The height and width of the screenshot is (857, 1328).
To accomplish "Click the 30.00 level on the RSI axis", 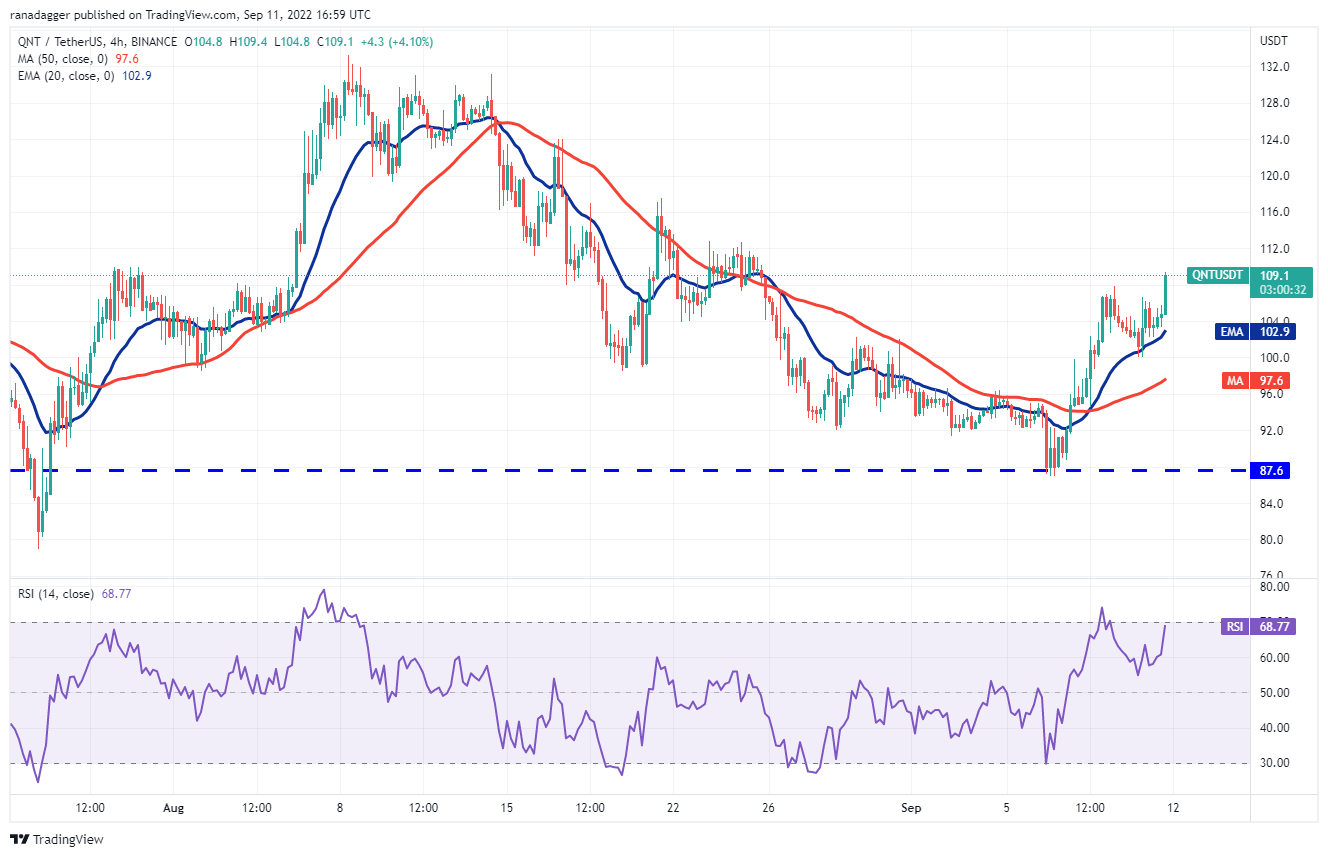I will point(1273,763).
